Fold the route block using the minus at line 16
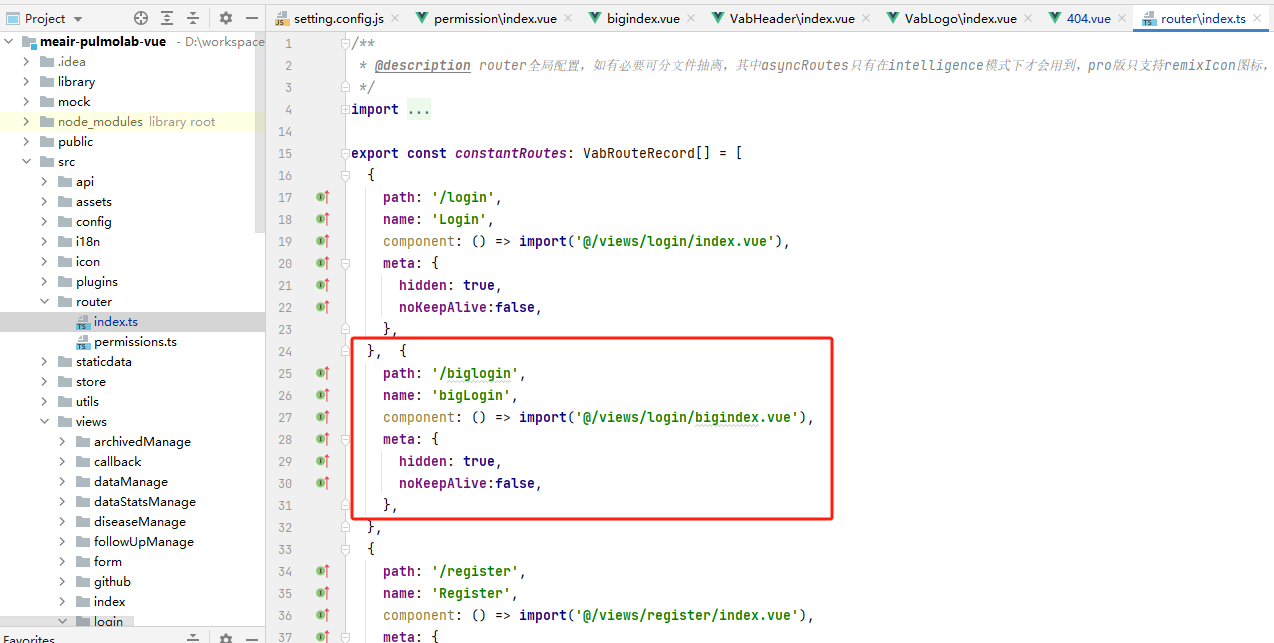Screen dimensions: 1274x643 pos(345,174)
